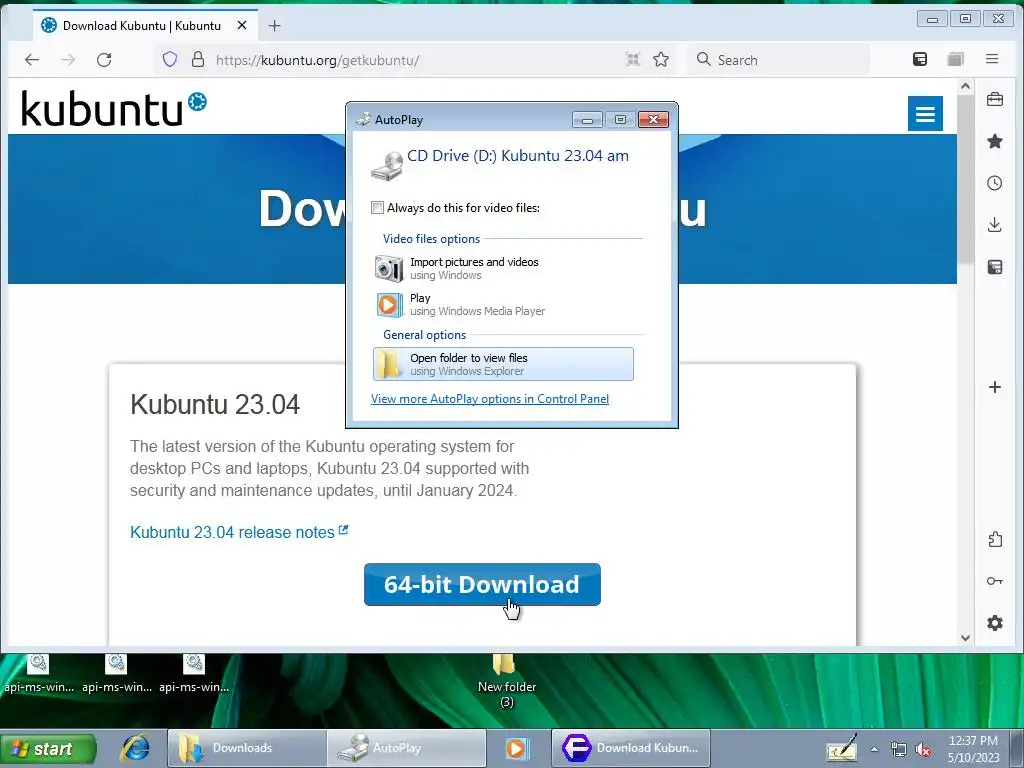
Task: Close the AutoPlay dialog
Action: [x=653, y=120]
